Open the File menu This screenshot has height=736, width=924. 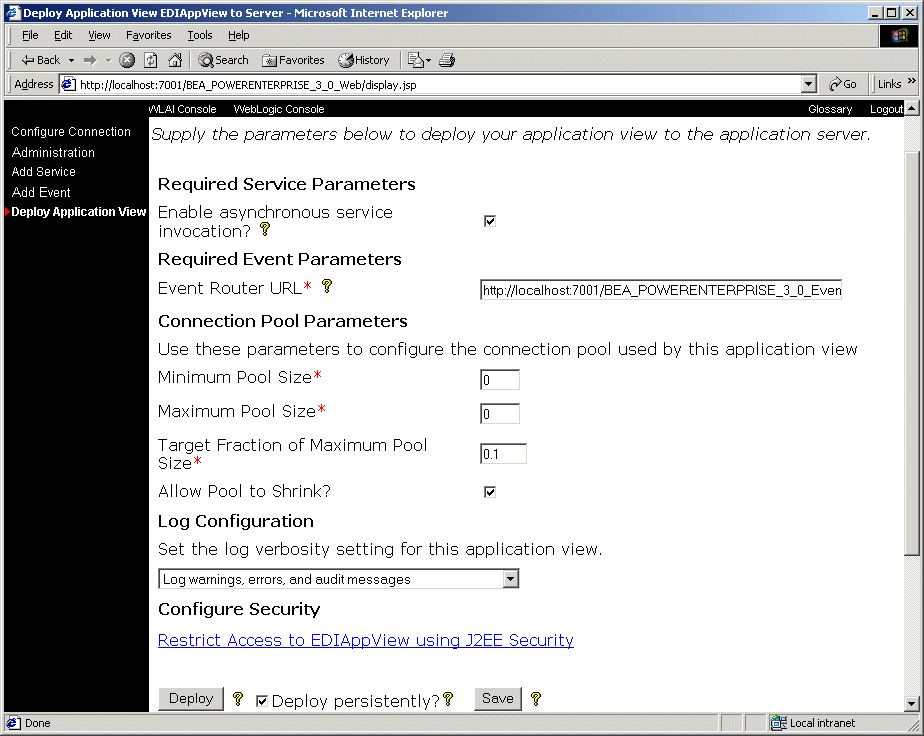(x=30, y=35)
